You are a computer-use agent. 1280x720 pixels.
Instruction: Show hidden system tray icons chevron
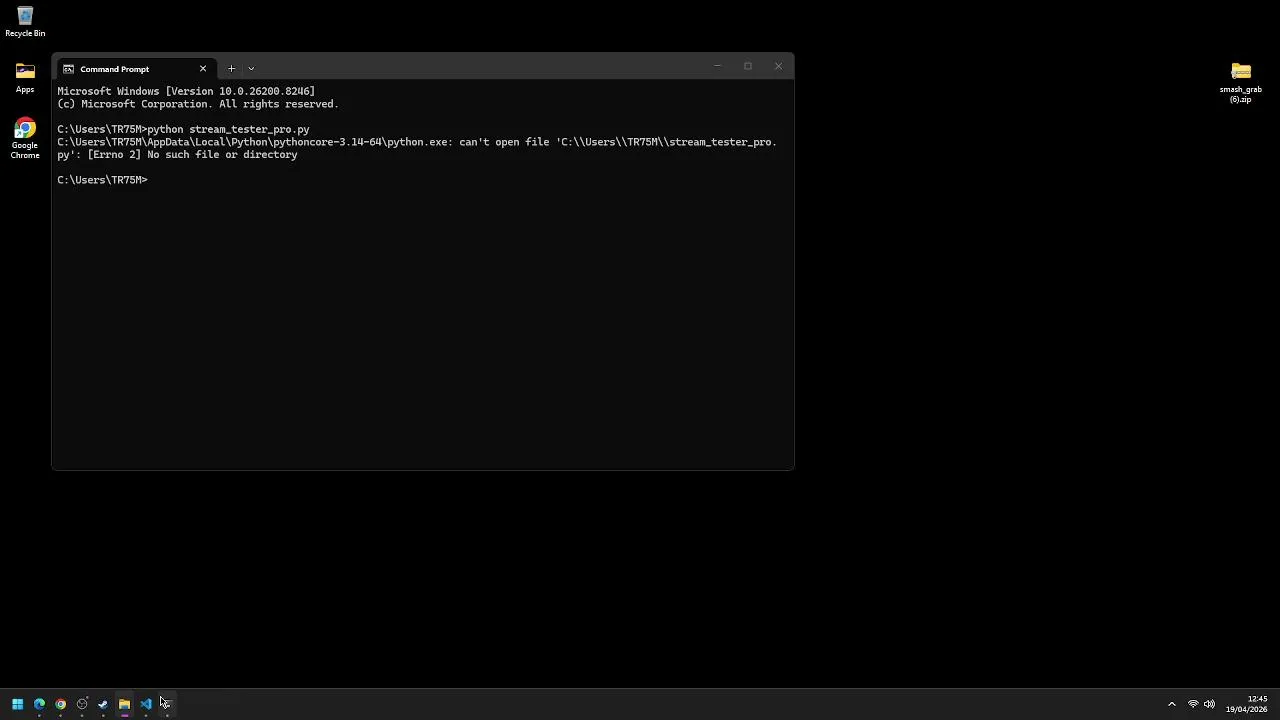(1172, 704)
